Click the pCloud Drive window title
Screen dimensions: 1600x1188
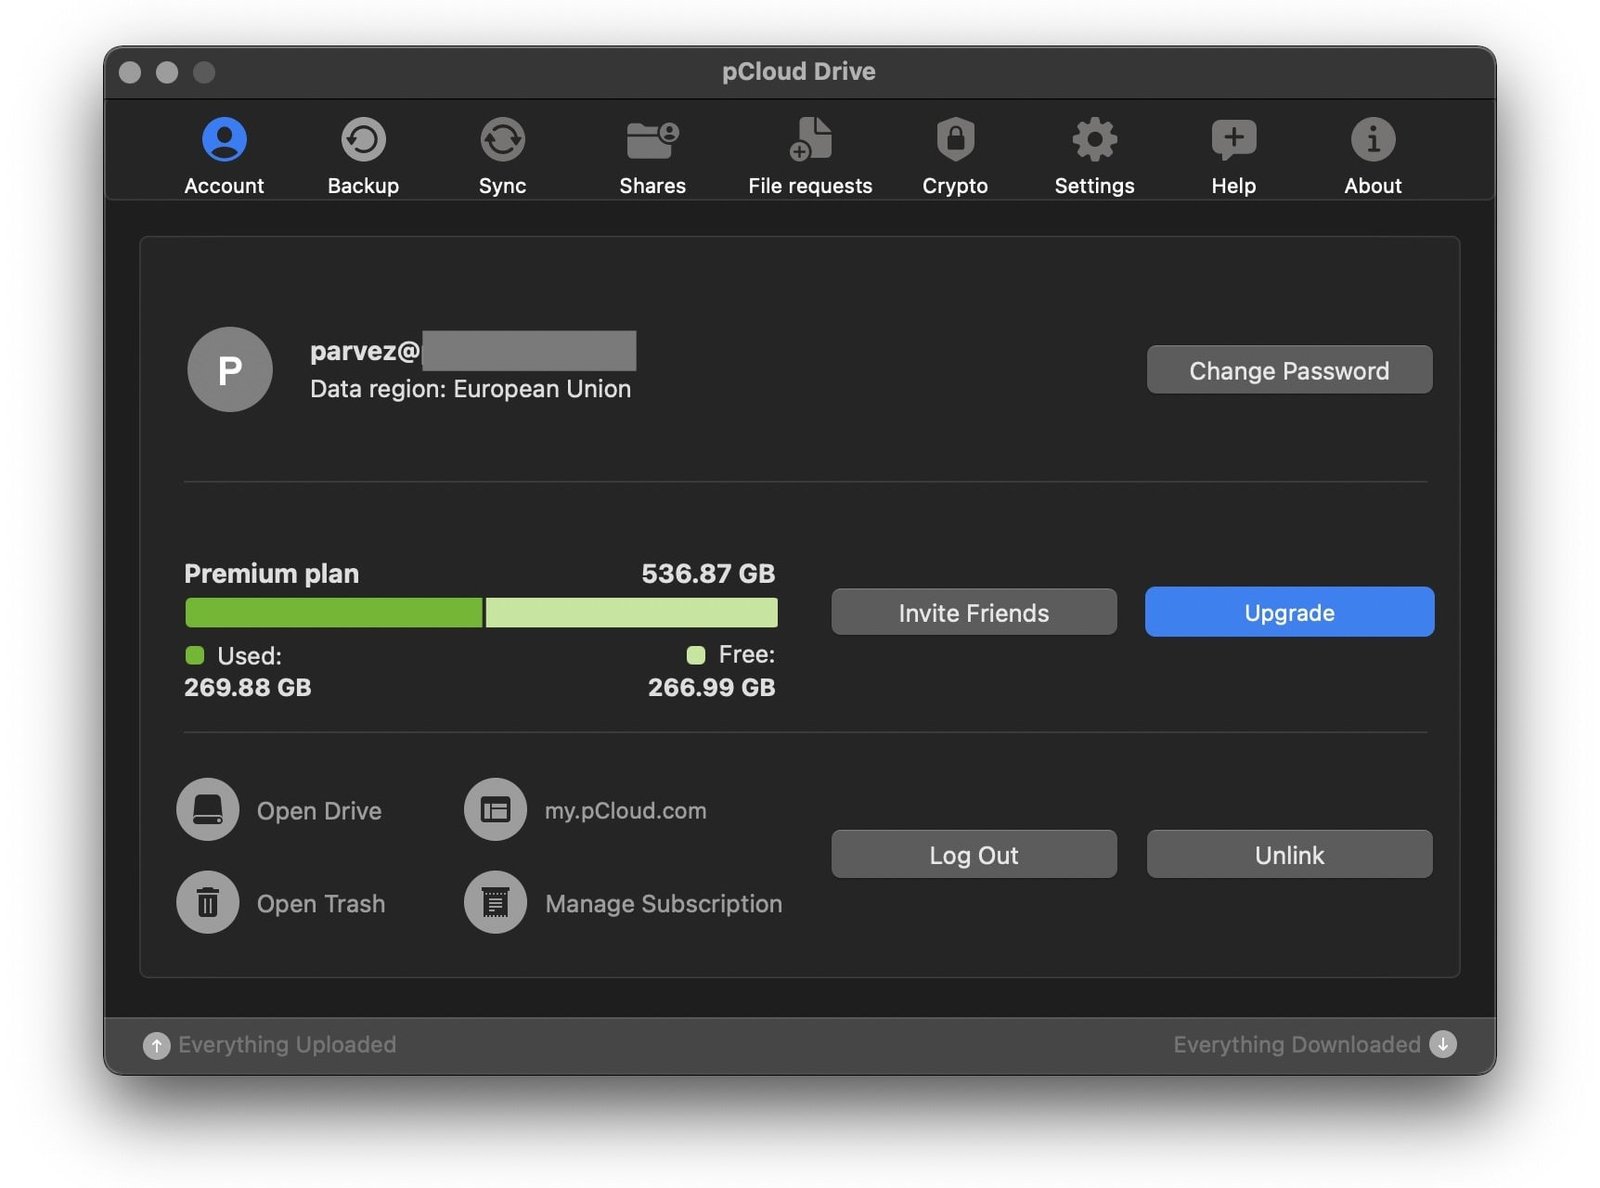click(x=799, y=72)
